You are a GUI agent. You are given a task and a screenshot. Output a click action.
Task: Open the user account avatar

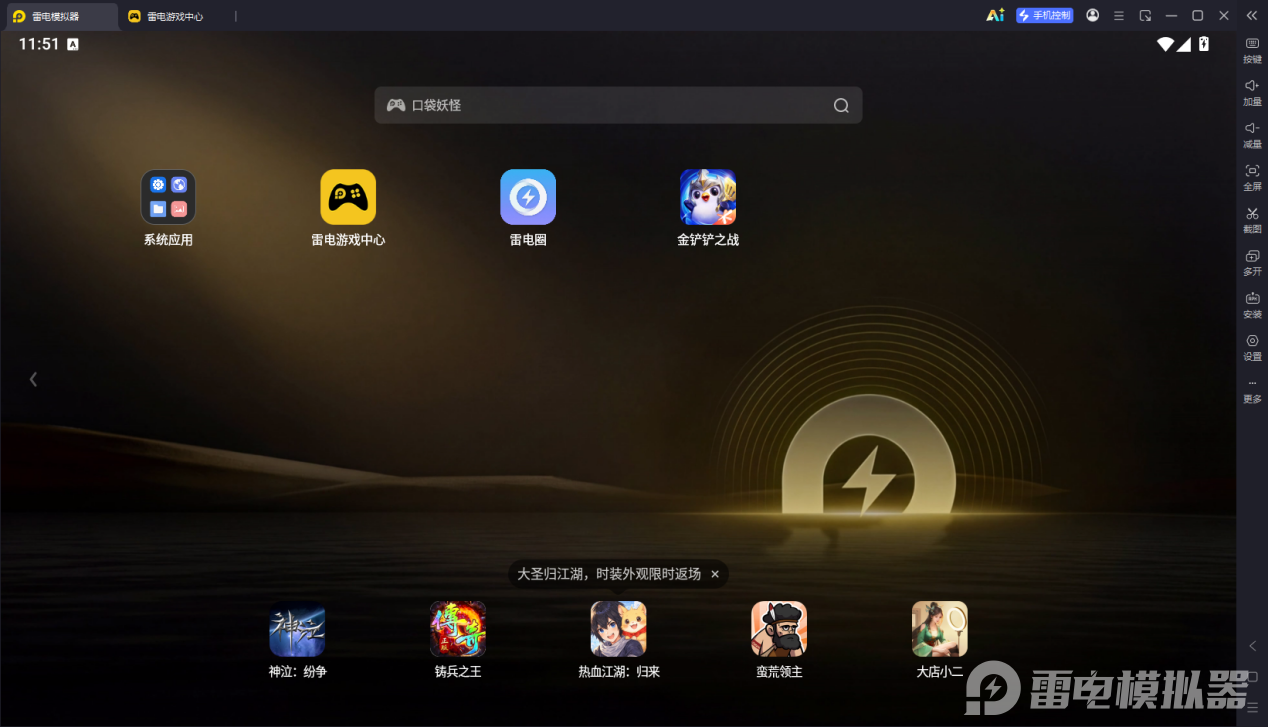pyautogui.click(x=1092, y=15)
